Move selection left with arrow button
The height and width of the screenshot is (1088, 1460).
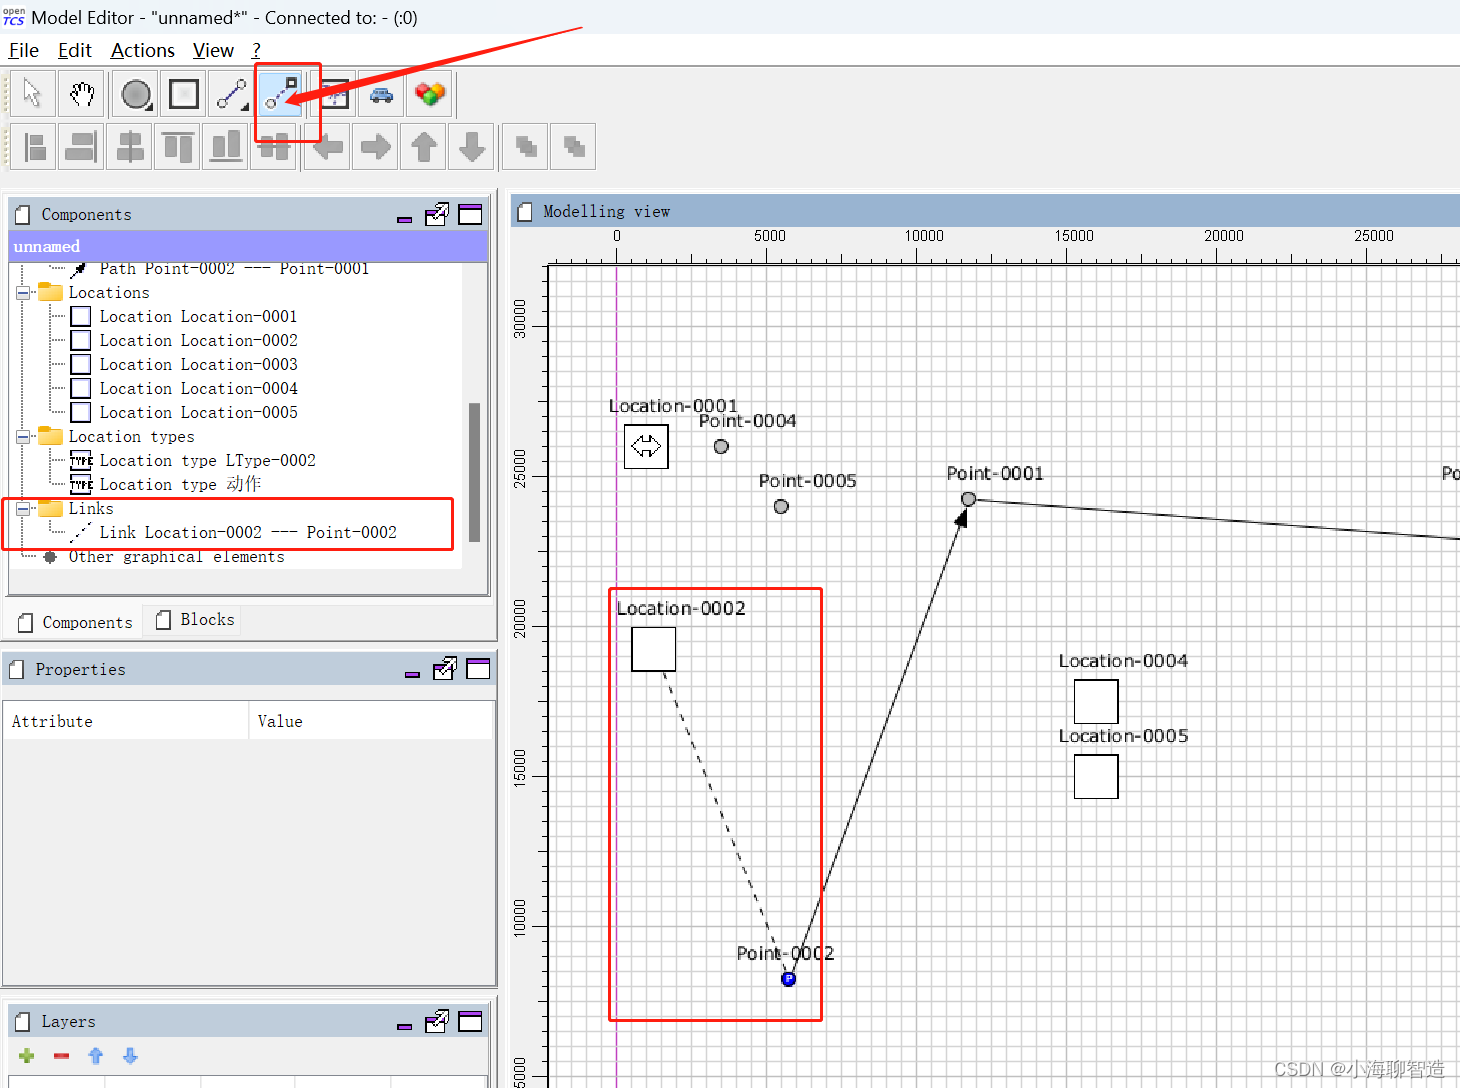(x=327, y=147)
